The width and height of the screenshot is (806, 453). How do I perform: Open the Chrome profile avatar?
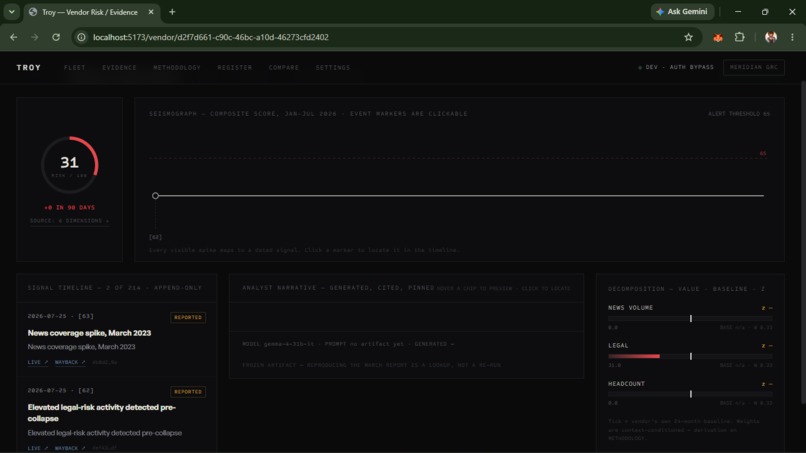pos(771,37)
